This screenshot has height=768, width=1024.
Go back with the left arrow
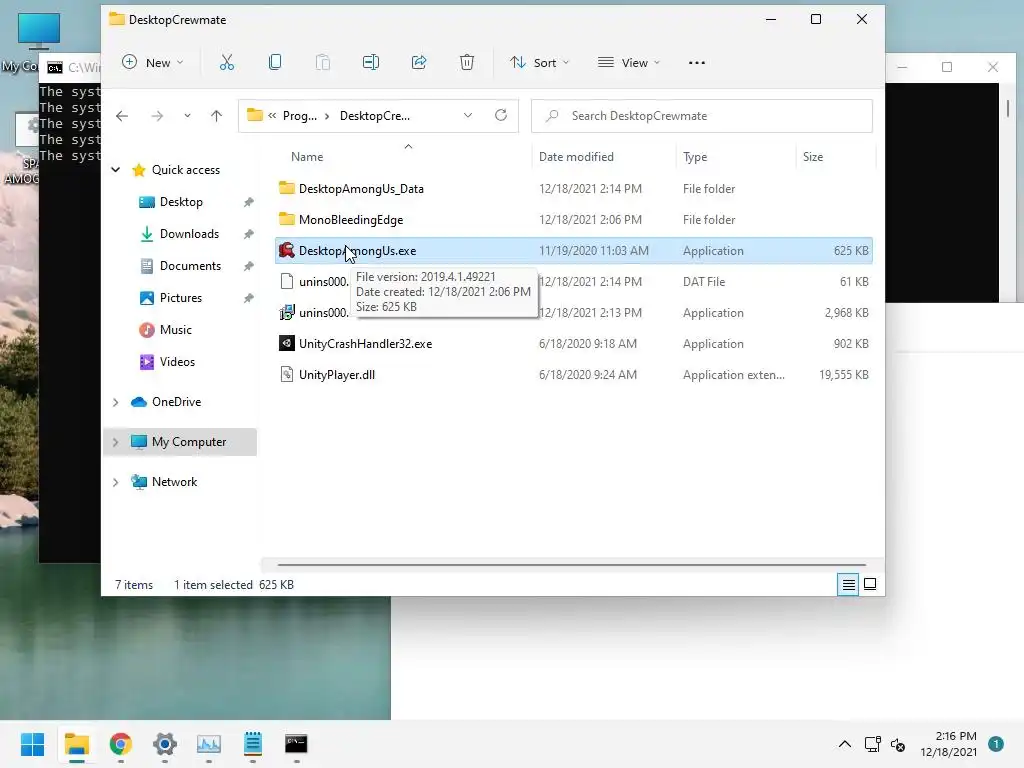click(122, 116)
